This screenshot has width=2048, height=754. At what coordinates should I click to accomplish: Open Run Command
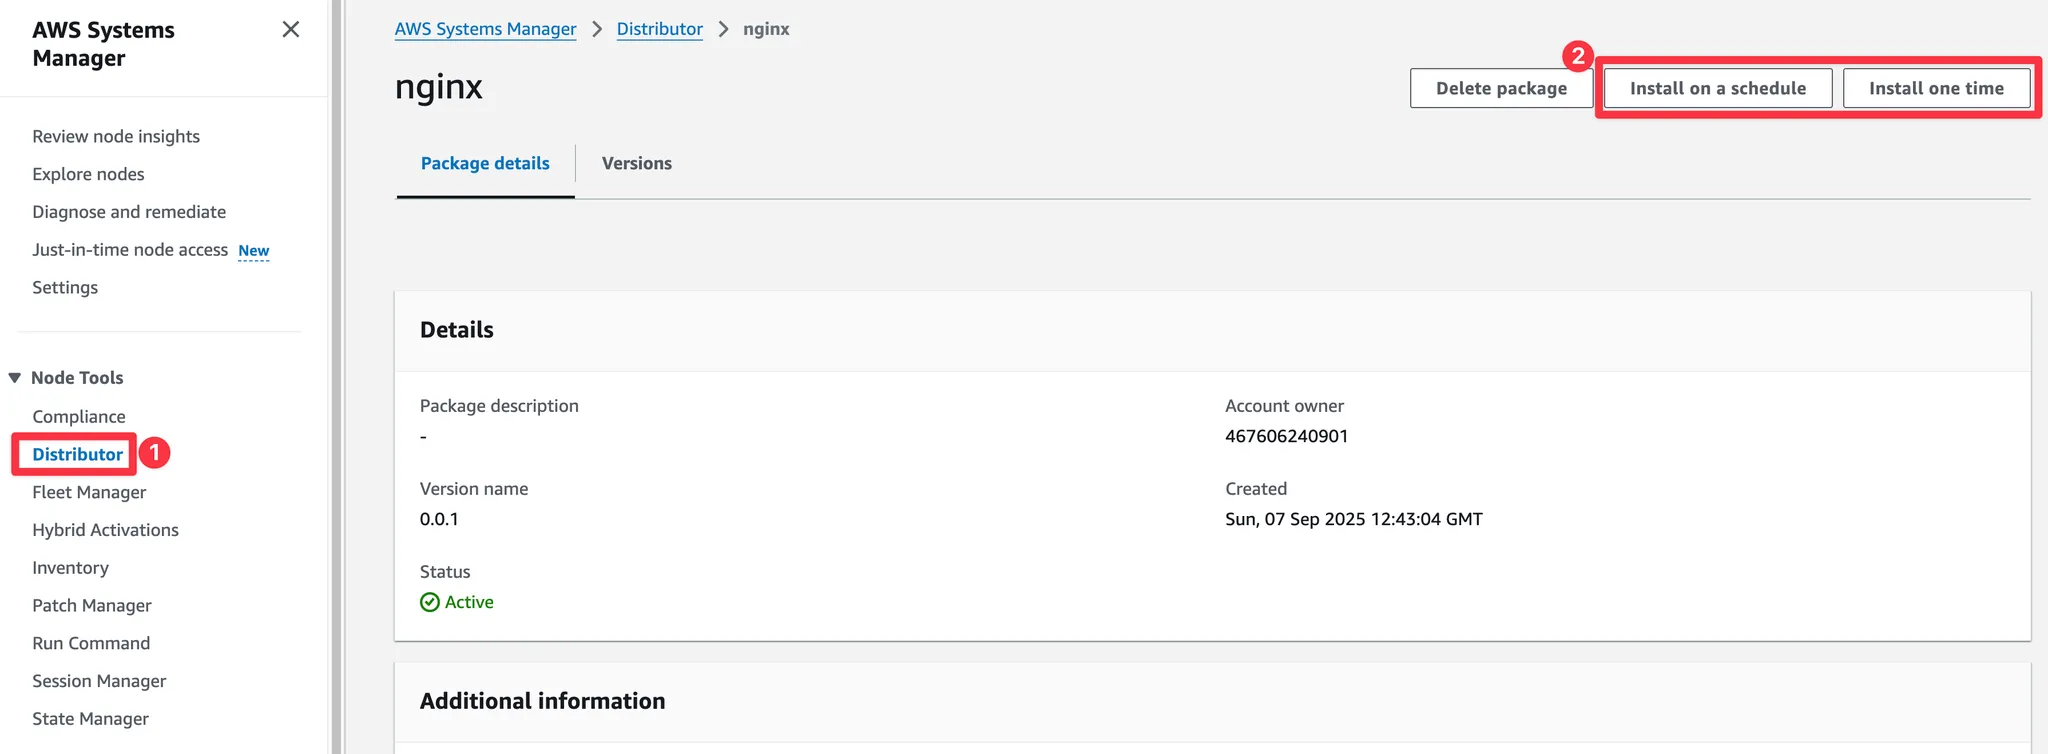91,644
